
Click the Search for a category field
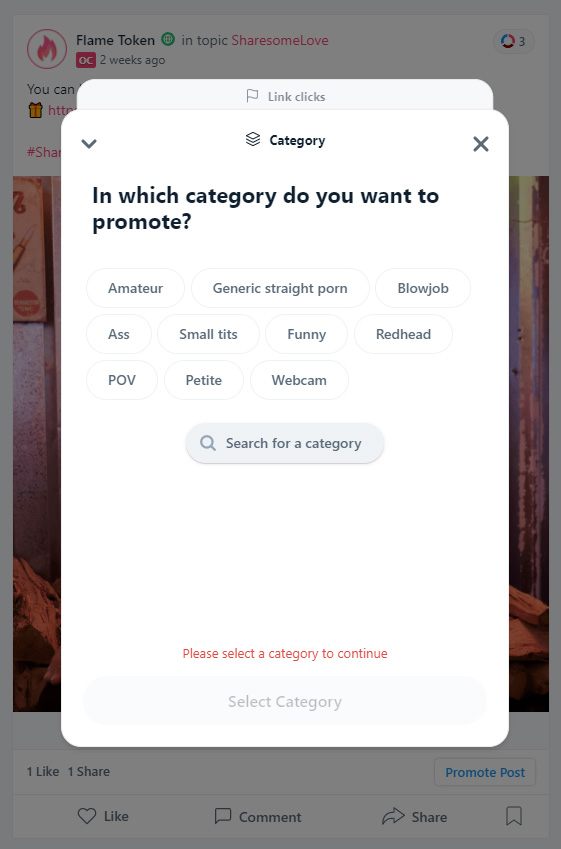(285, 443)
